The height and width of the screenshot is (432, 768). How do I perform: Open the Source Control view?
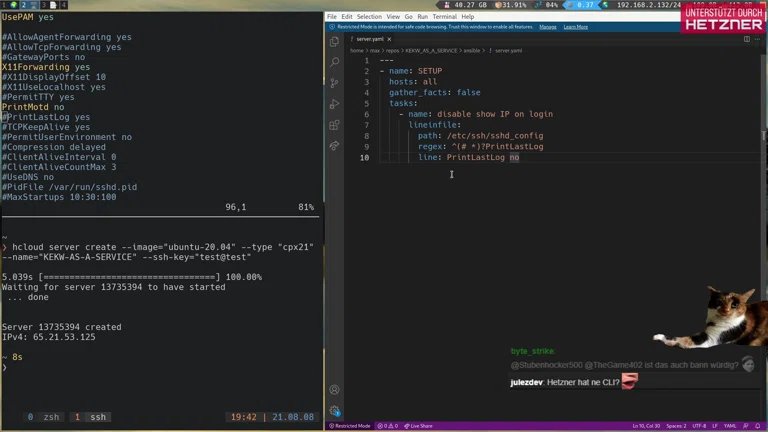point(334,83)
